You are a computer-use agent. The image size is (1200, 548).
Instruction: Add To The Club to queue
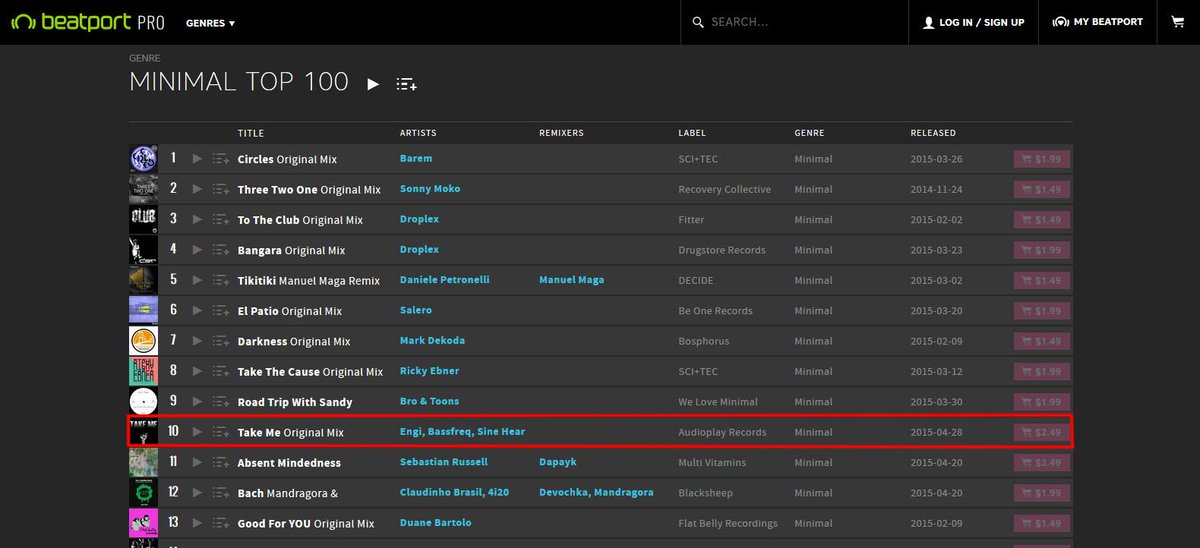(221, 219)
